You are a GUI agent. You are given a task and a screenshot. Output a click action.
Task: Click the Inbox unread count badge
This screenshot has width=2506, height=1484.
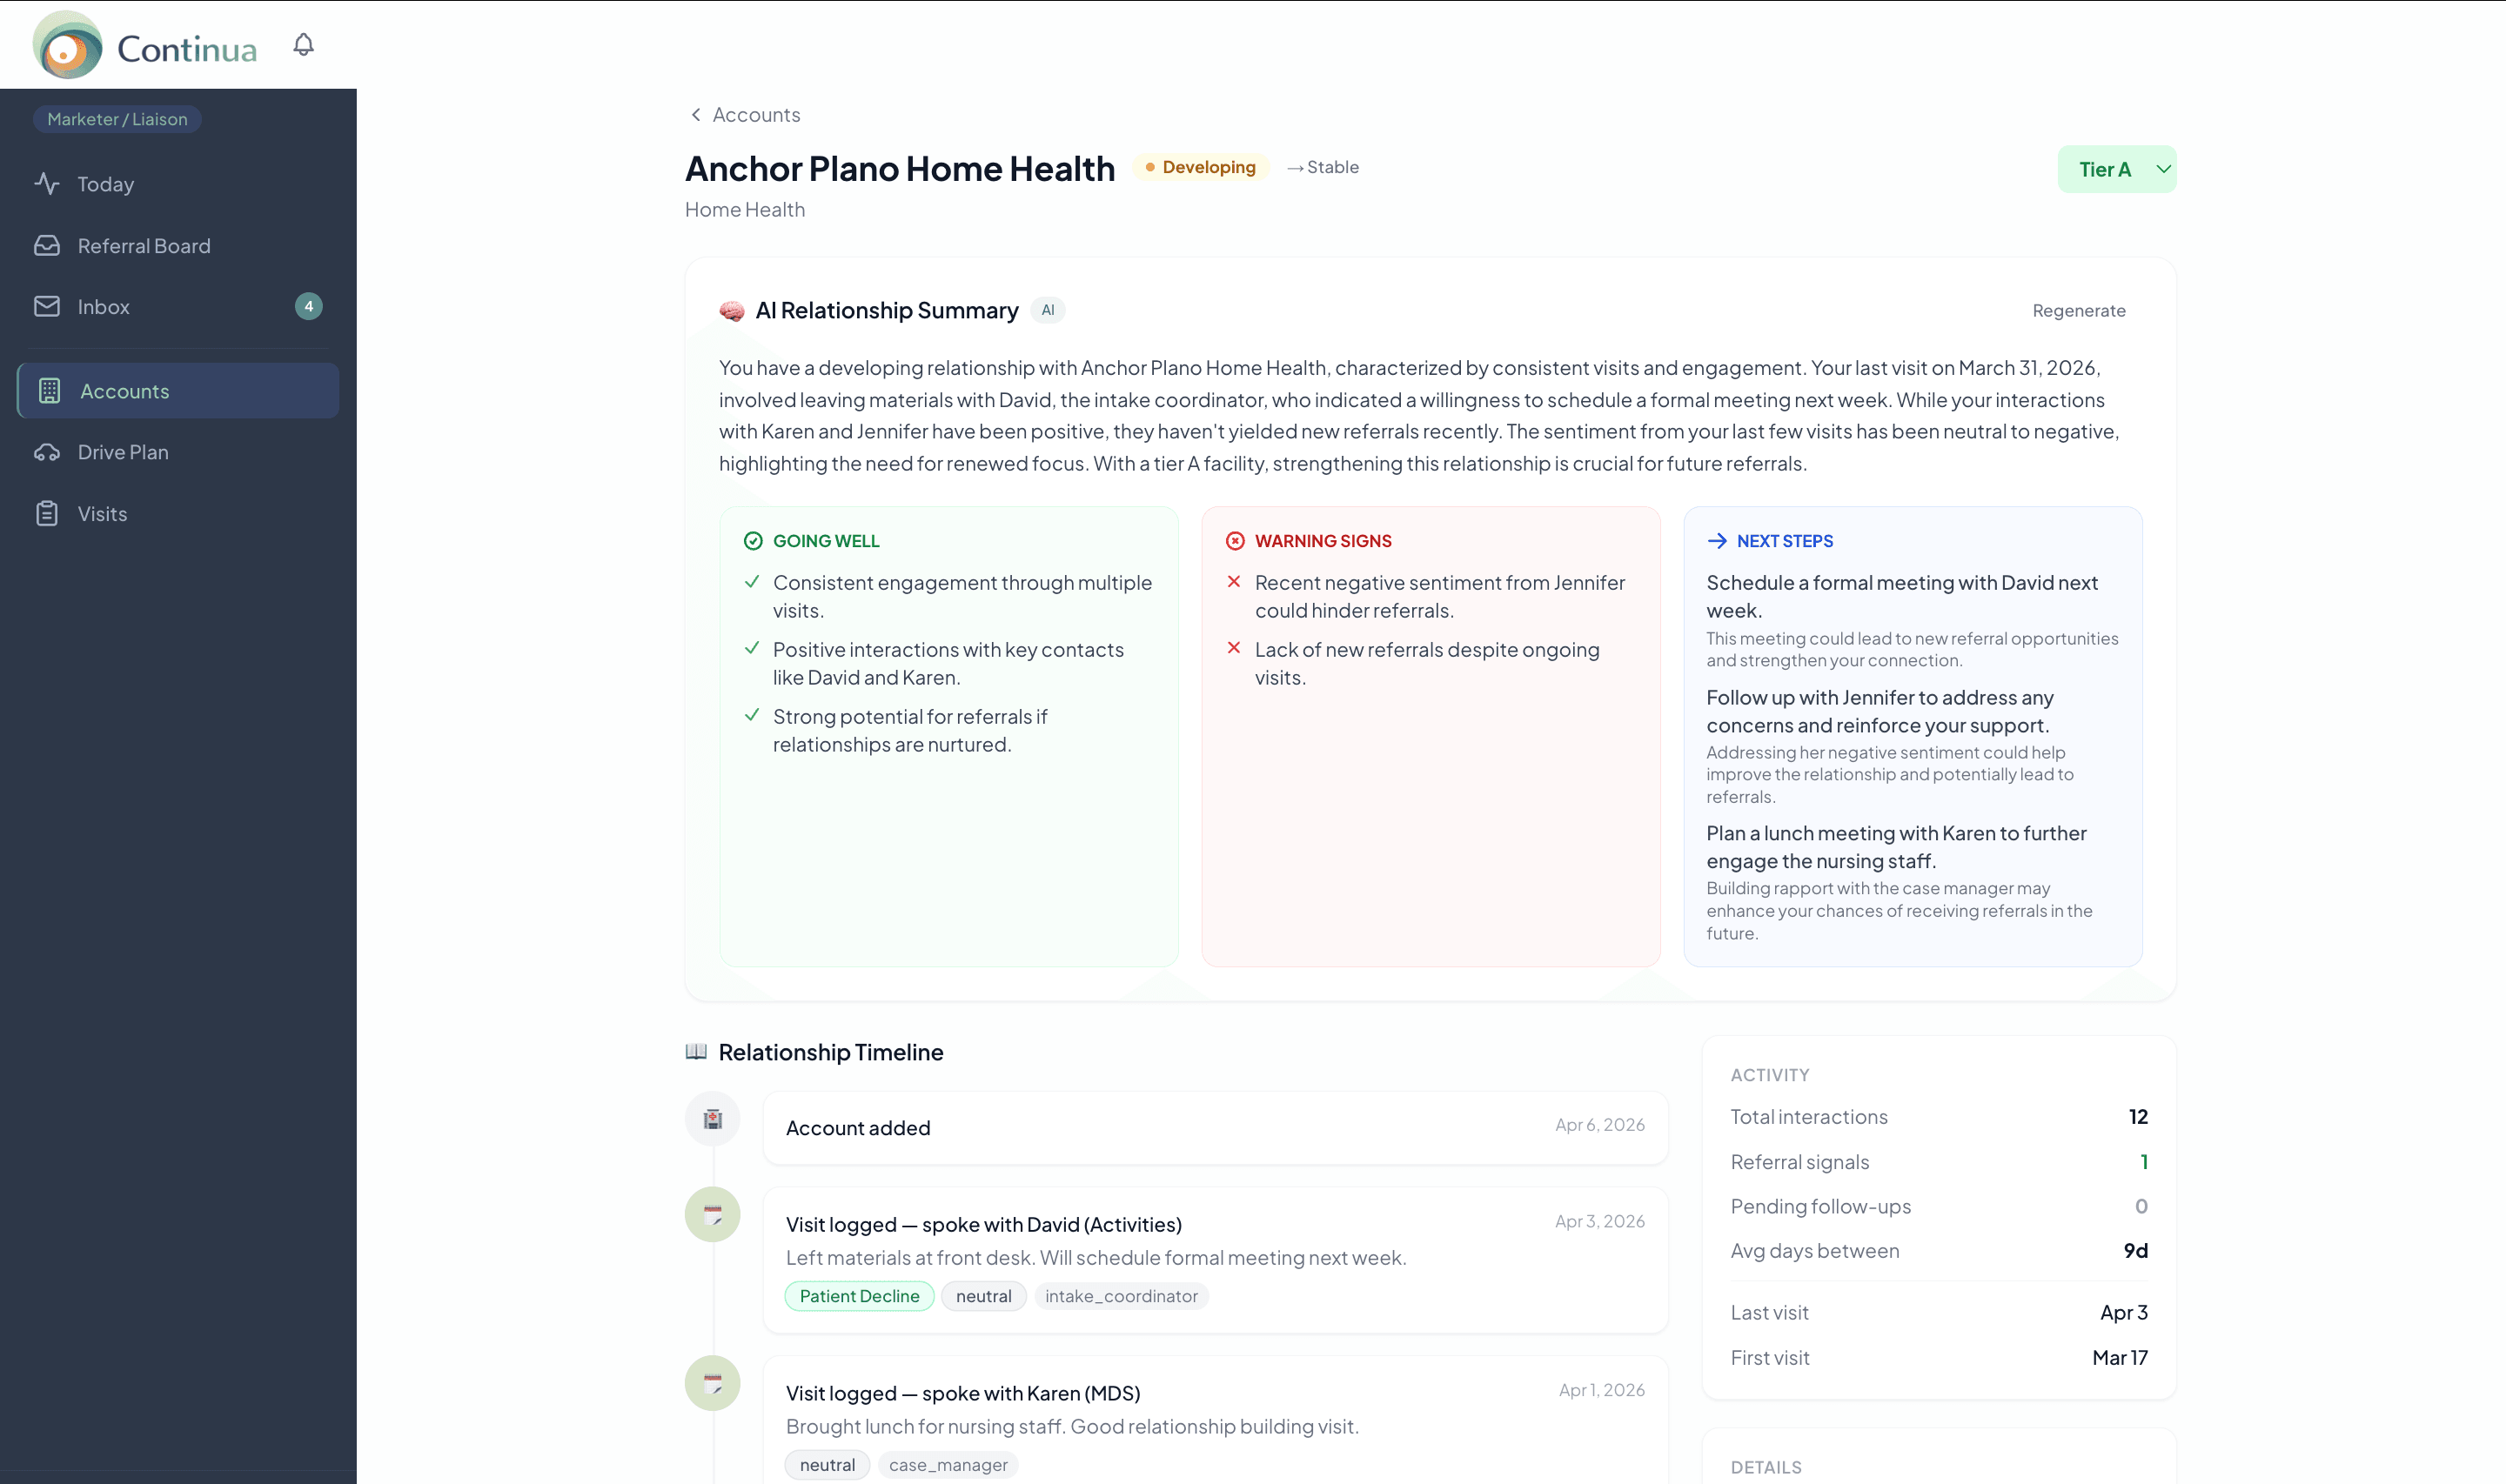click(x=308, y=306)
